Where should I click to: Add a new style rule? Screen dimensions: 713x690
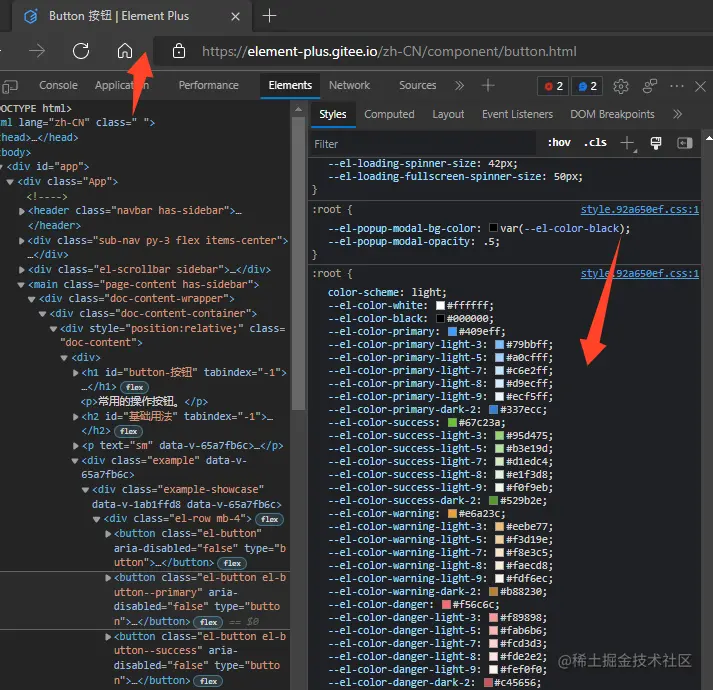click(x=628, y=143)
